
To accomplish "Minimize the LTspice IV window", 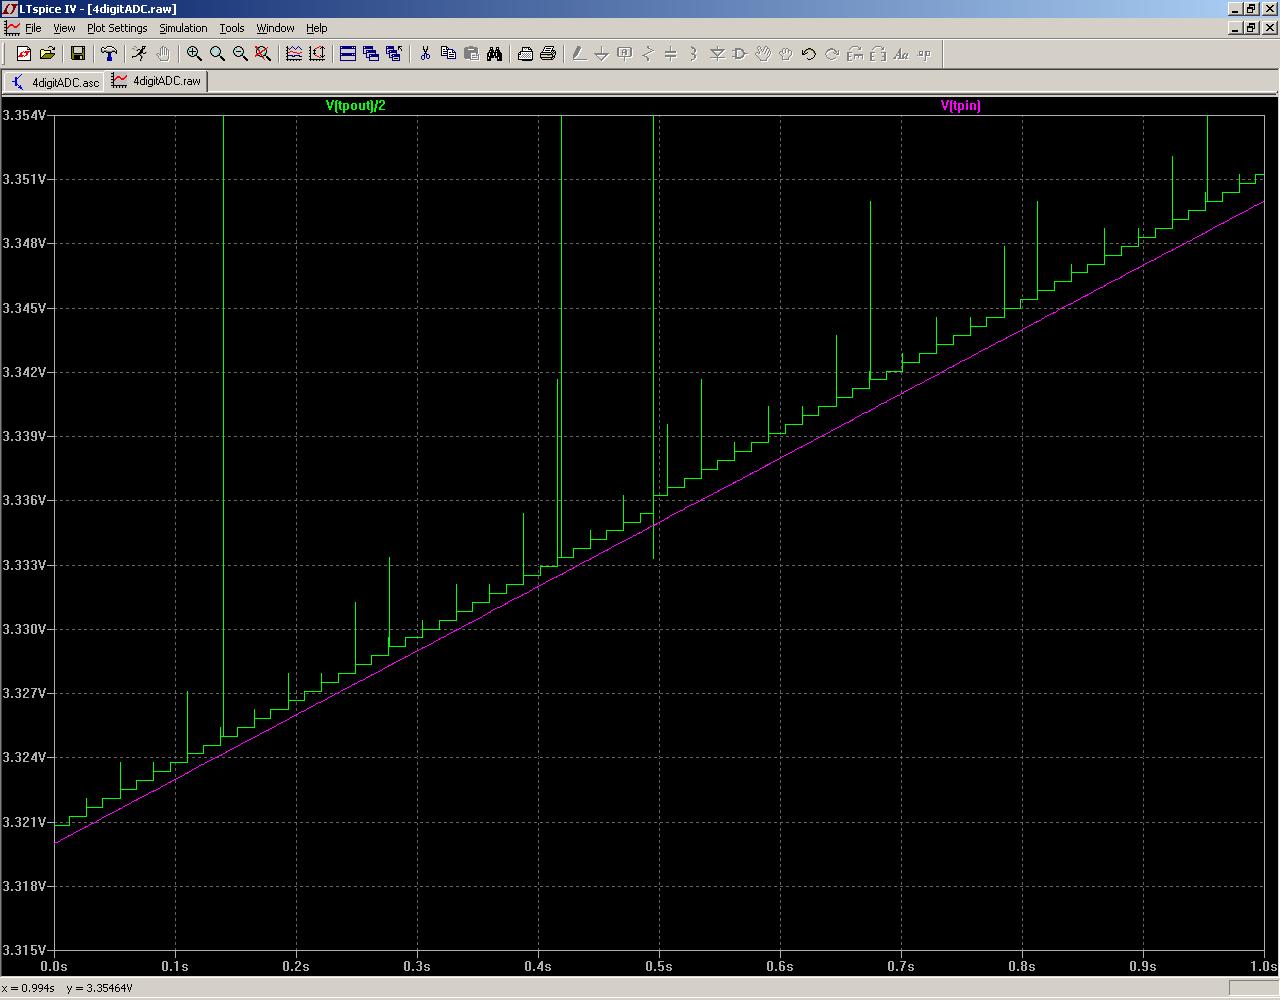I will [x=1234, y=9].
